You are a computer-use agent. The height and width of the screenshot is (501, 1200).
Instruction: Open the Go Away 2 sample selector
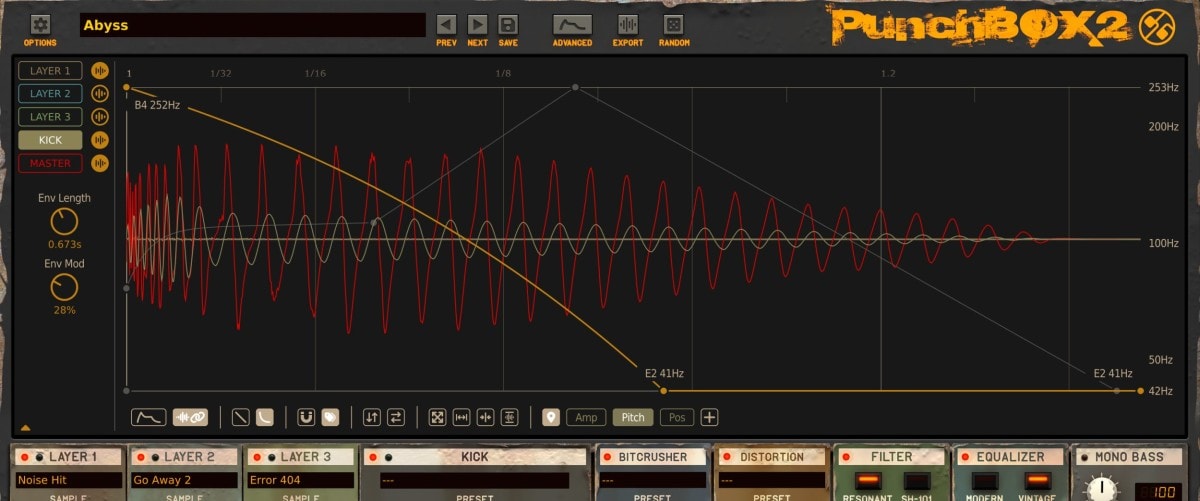(x=185, y=480)
